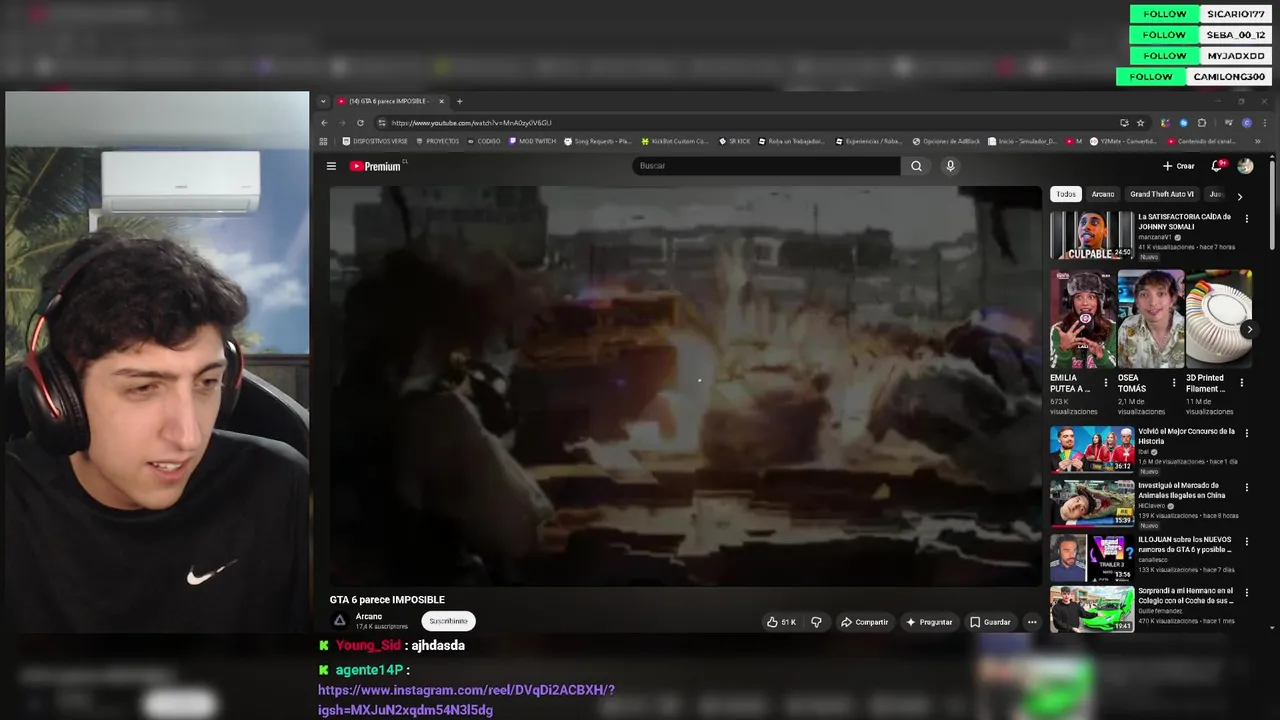Click the search magnifier button
This screenshot has width=1280, height=720.
point(916,166)
